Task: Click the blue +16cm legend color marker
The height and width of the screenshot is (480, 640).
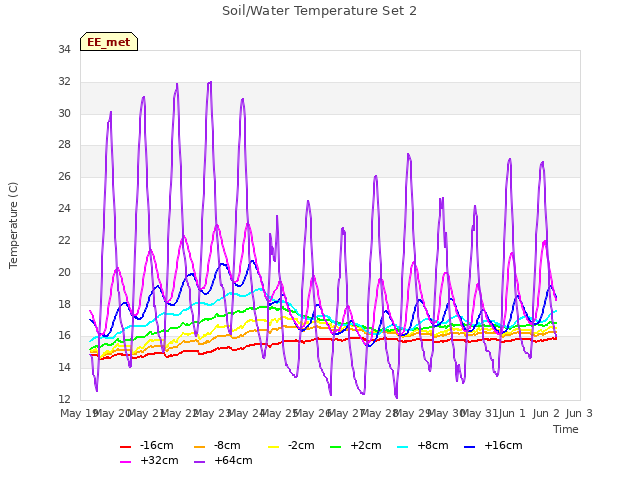Action: (x=469, y=447)
